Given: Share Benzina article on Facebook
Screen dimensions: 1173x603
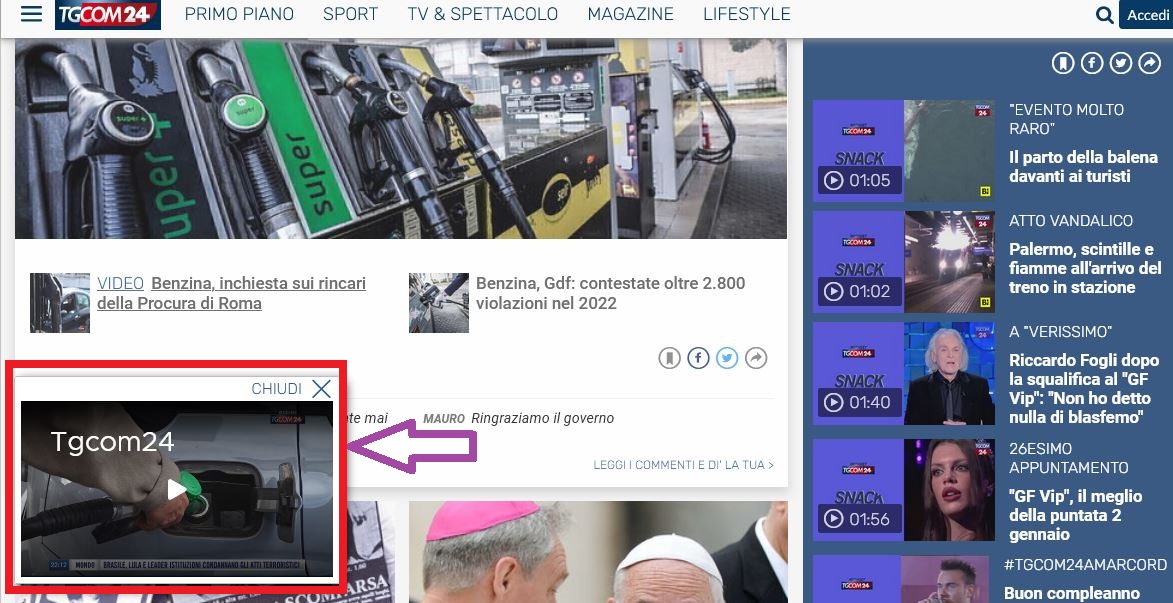Looking at the screenshot, I should coord(698,358).
